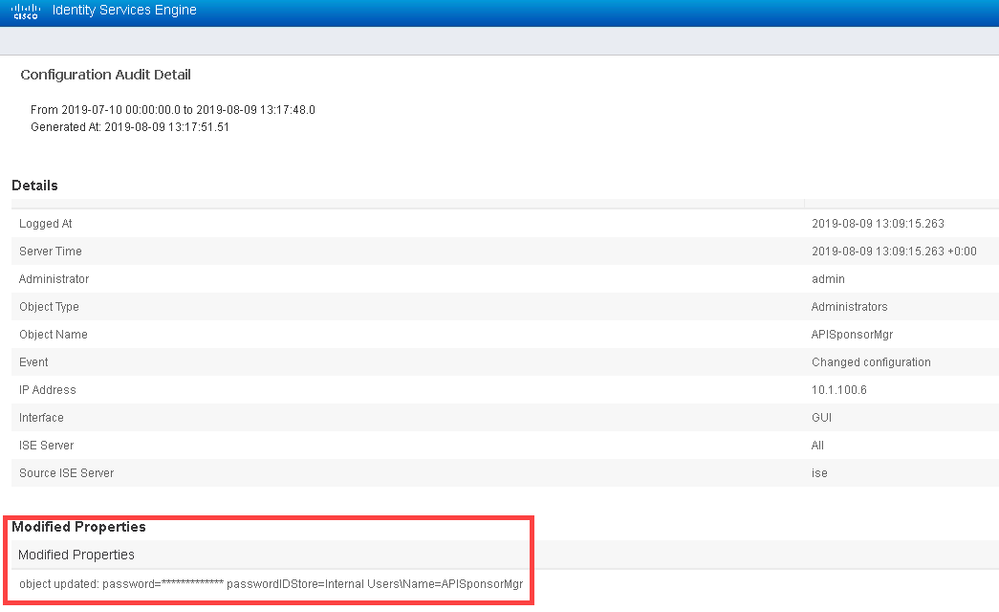Click the Details section heading
Screen dimensions: 999x612
coord(34,185)
